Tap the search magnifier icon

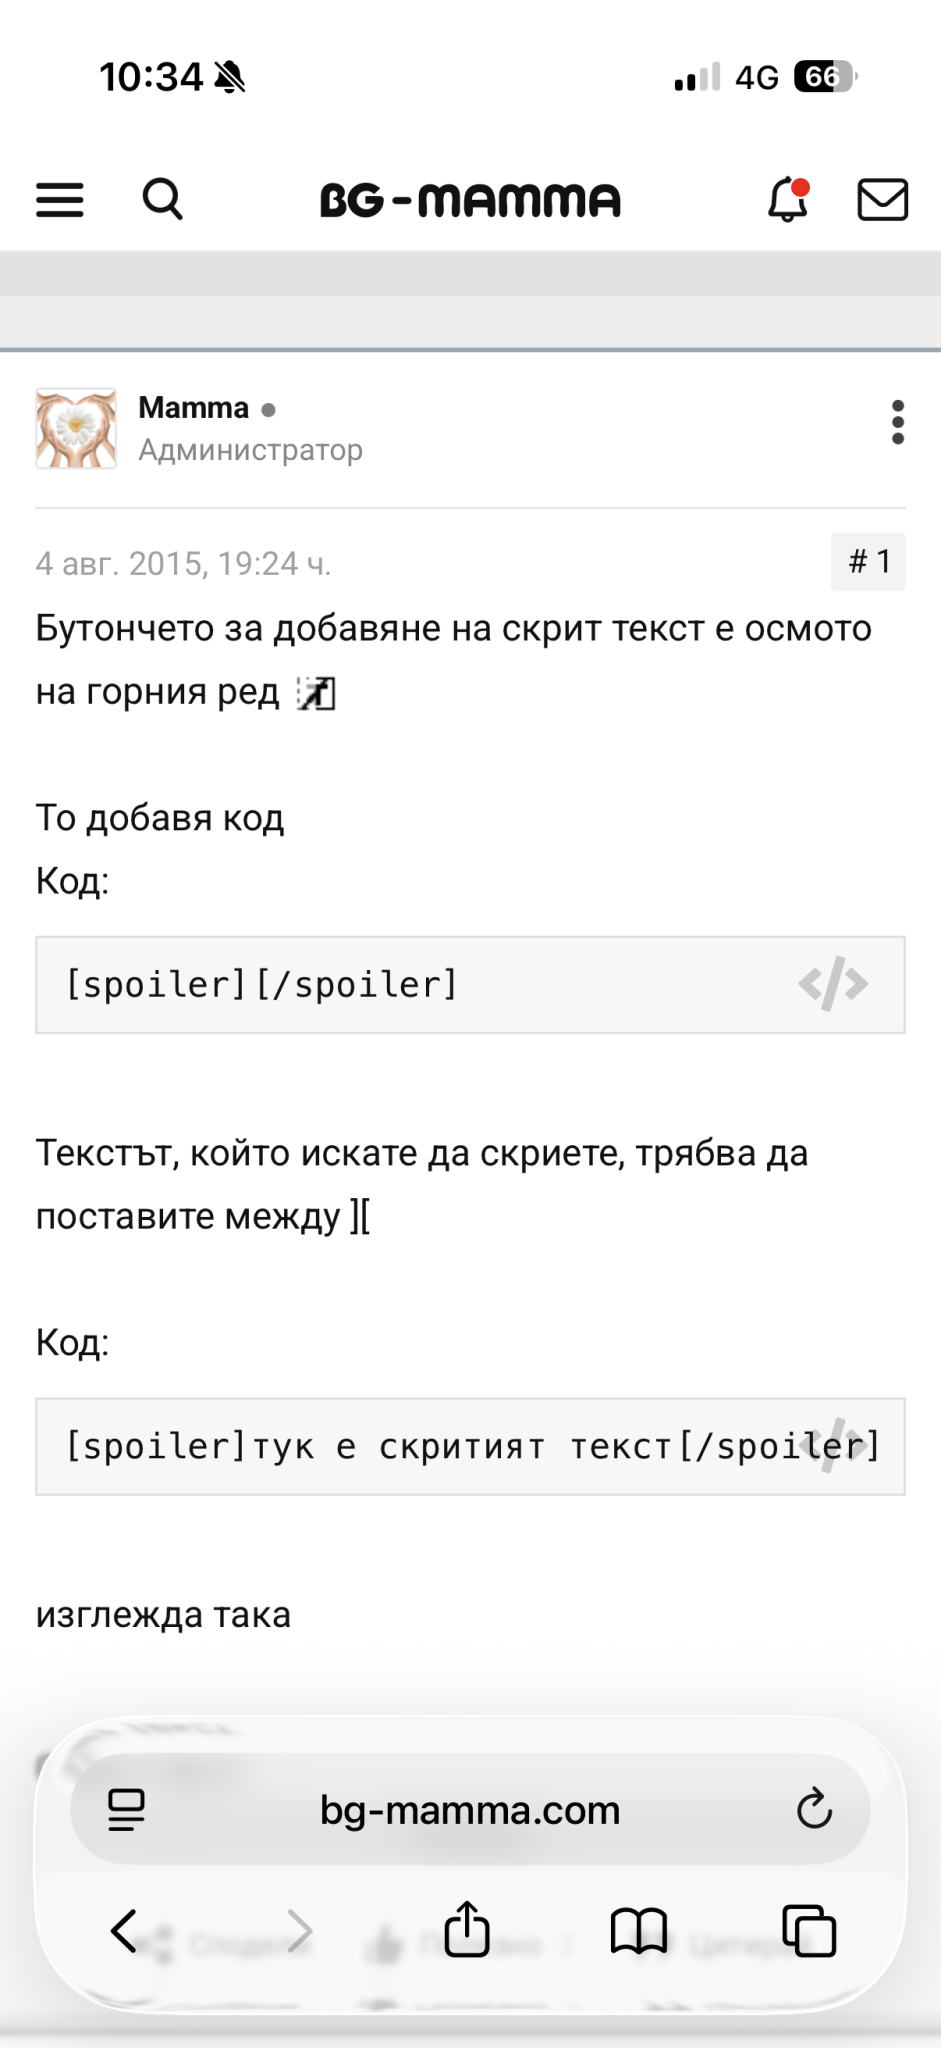click(x=162, y=199)
